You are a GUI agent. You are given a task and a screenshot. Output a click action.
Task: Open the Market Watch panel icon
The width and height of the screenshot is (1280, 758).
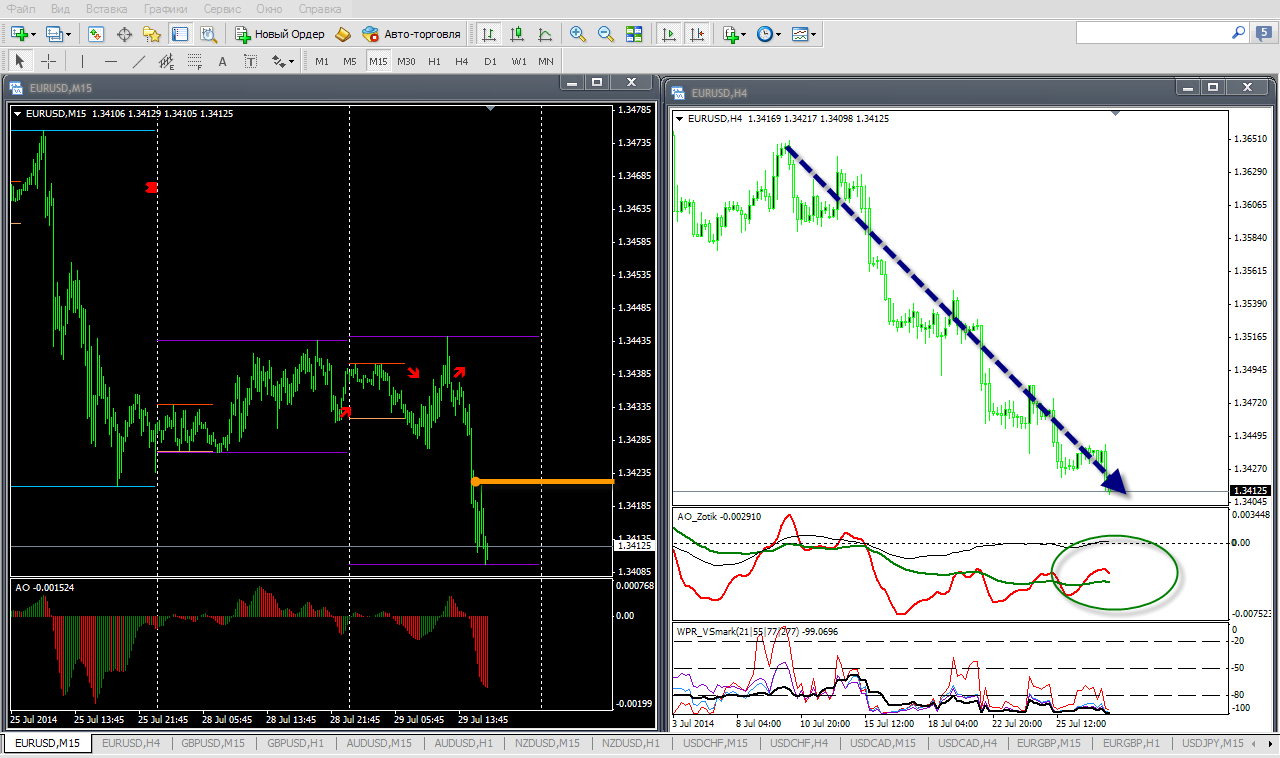[x=96, y=34]
